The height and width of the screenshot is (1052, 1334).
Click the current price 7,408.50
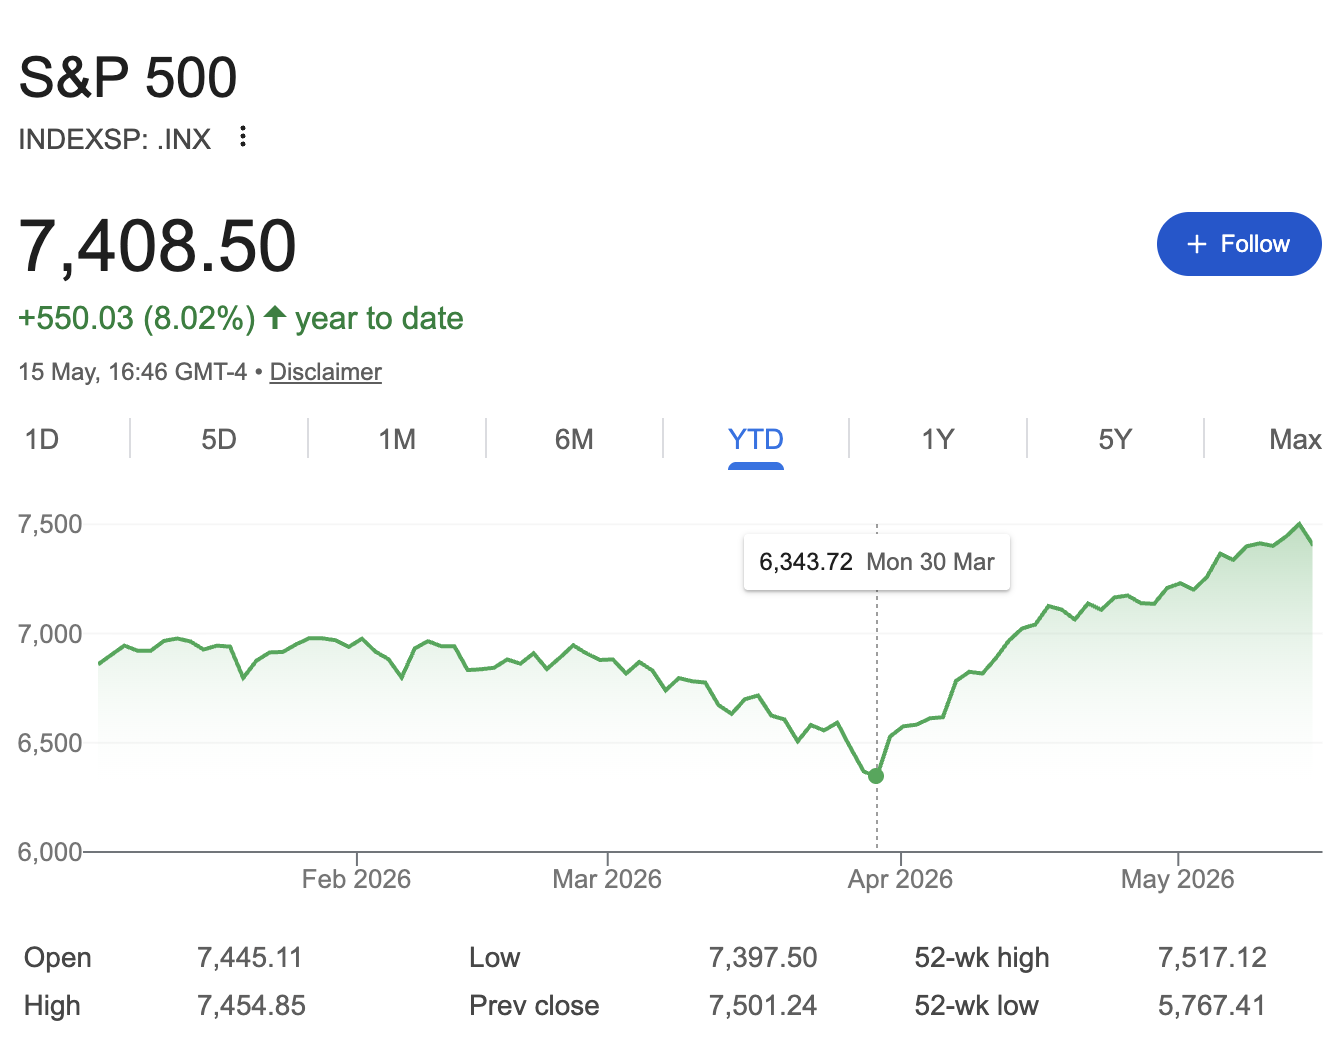click(x=158, y=246)
